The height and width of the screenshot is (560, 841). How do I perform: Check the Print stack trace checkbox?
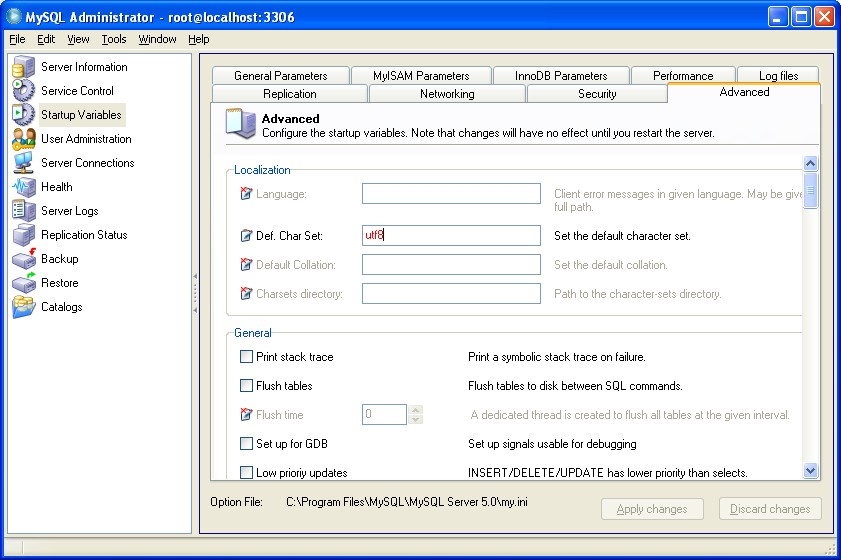coord(246,357)
